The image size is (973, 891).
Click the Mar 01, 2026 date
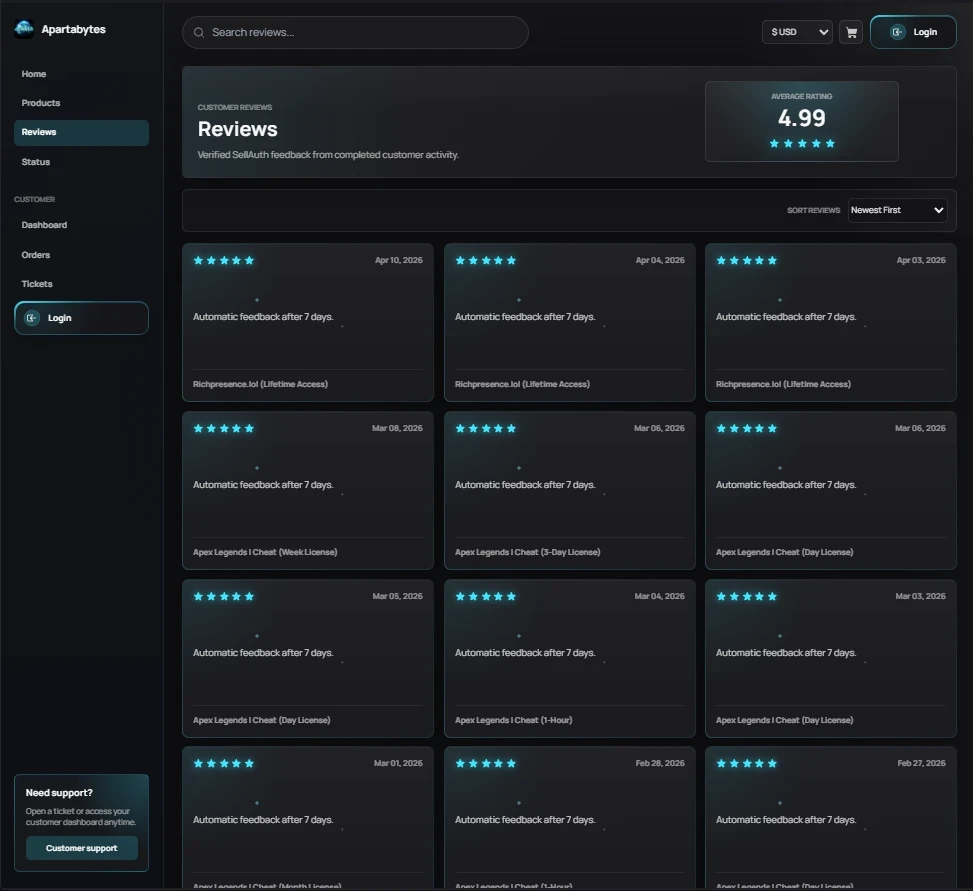[x=398, y=763]
